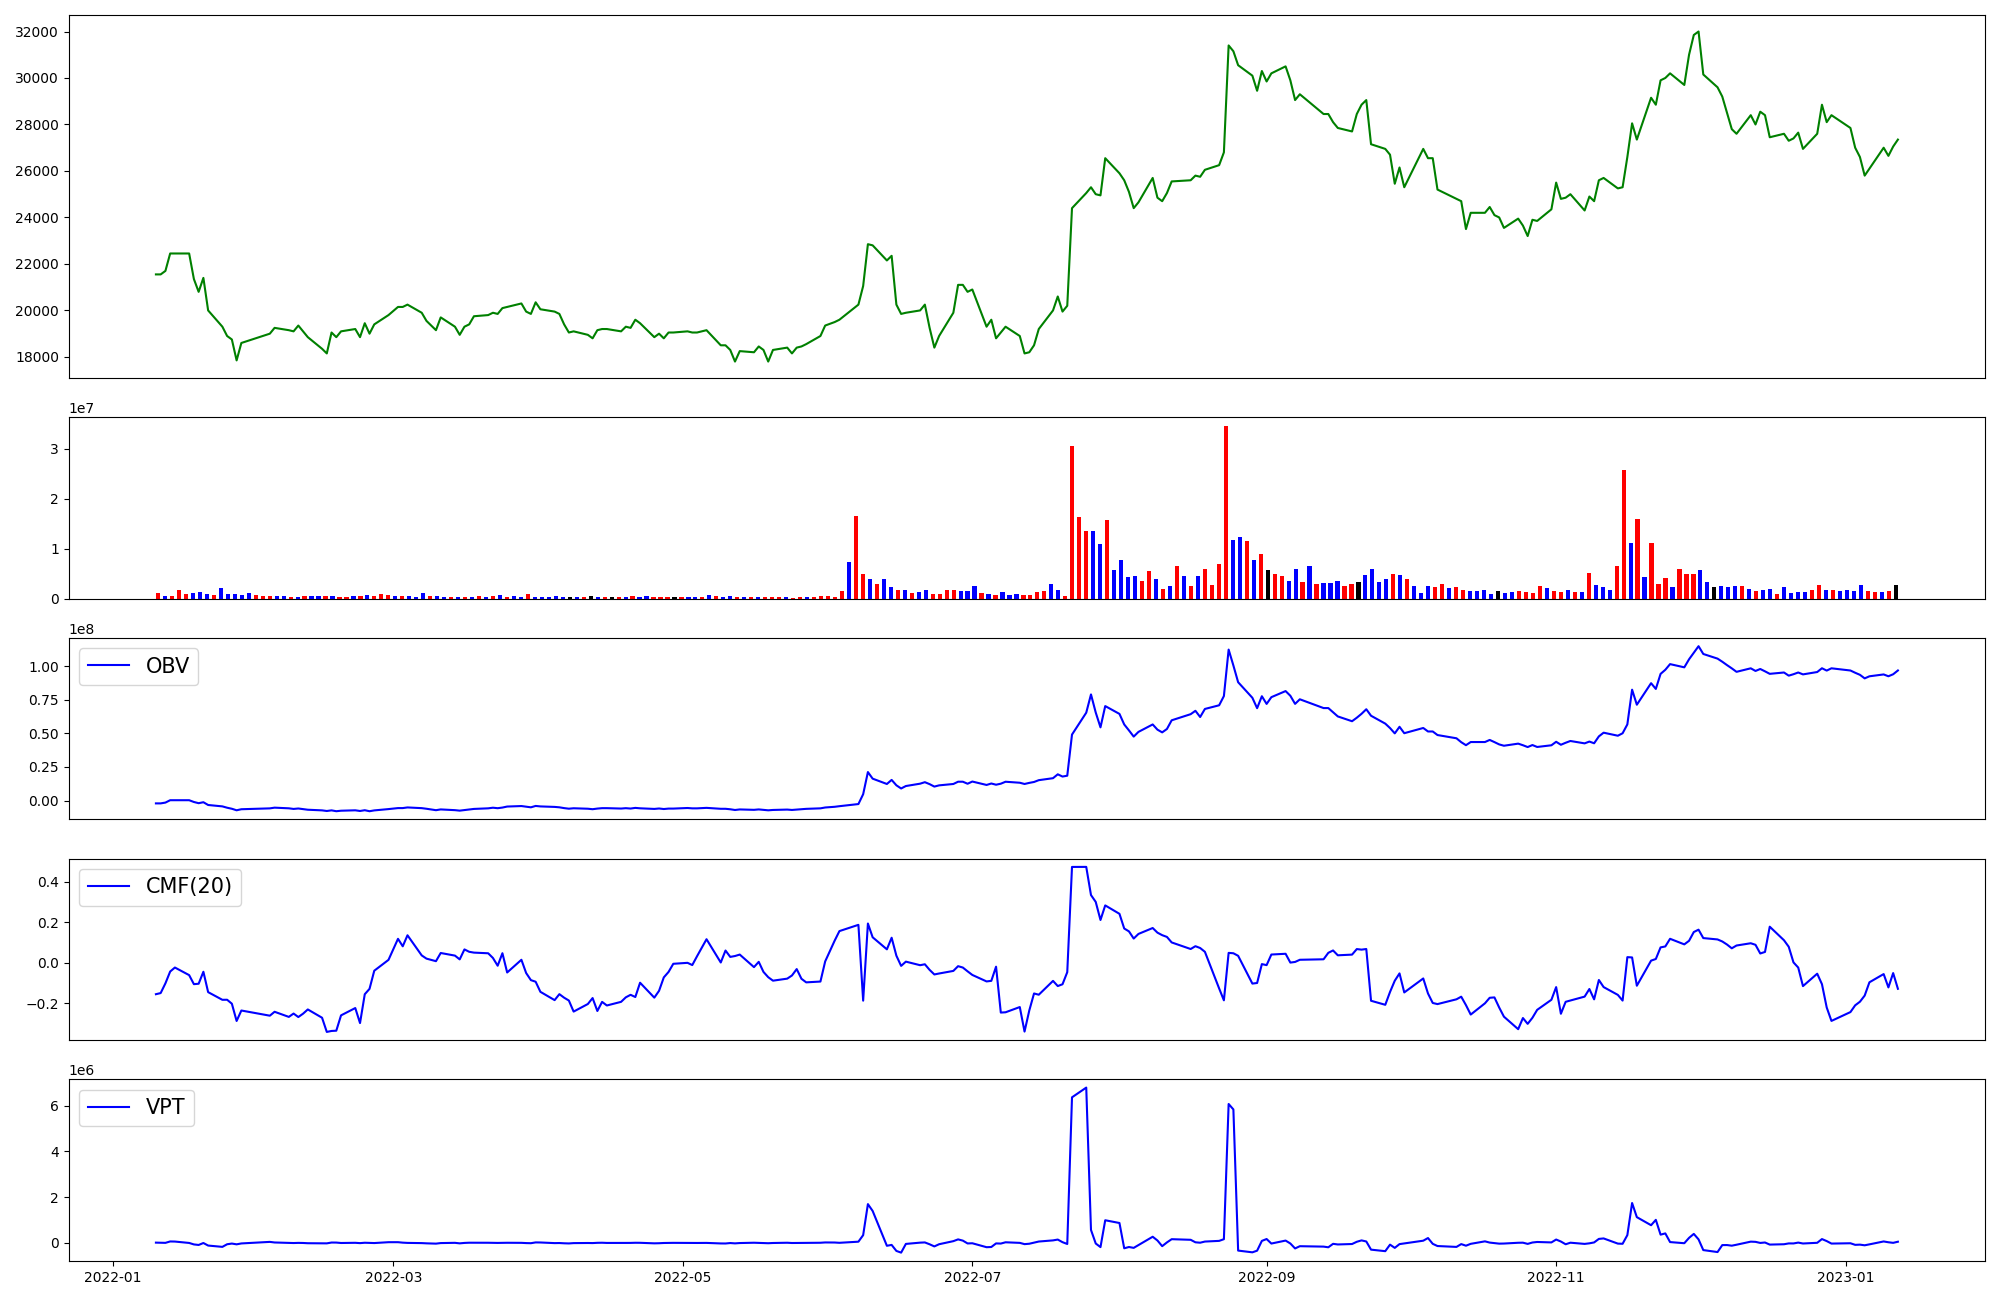
Task: Click the 1e7 volume scale label
Action: 82,408
